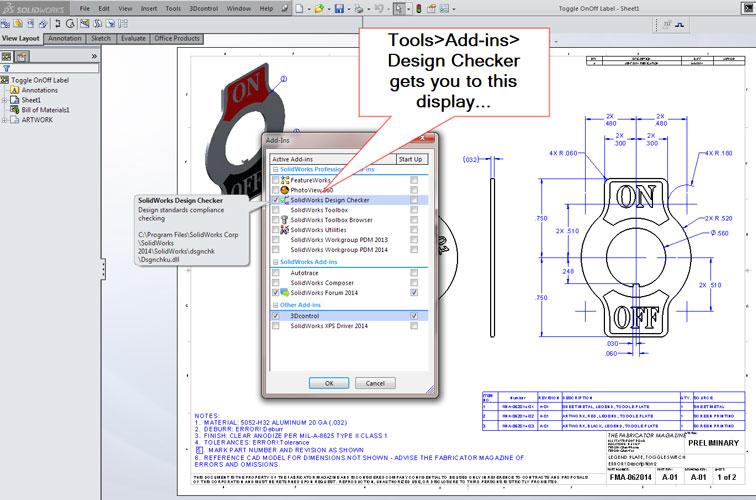The width and height of the screenshot is (756, 500).
Task: Uncheck SolidWorks Forum 2014 Start Up checkbox
Action: click(x=414, y=293)
